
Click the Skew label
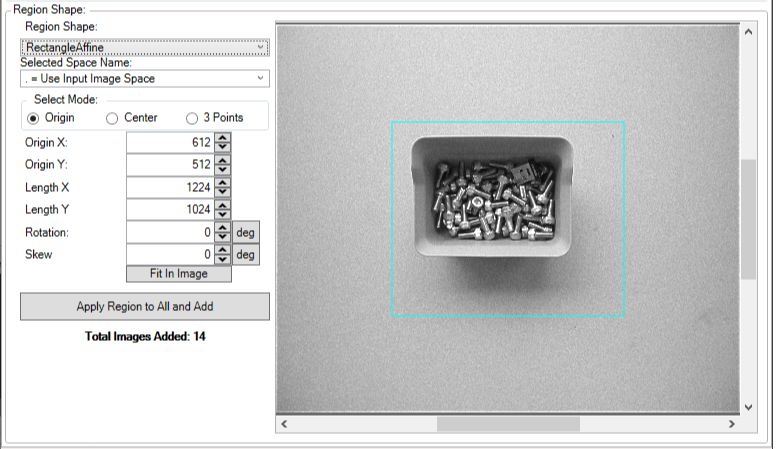coord(39,255)
